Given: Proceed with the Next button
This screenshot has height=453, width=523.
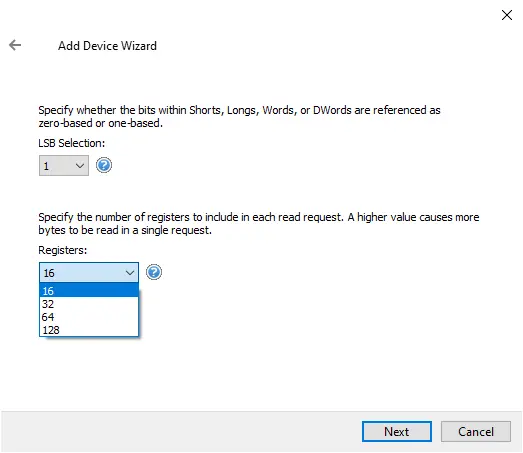Looking at the screenshot, I should pos(397,431).
